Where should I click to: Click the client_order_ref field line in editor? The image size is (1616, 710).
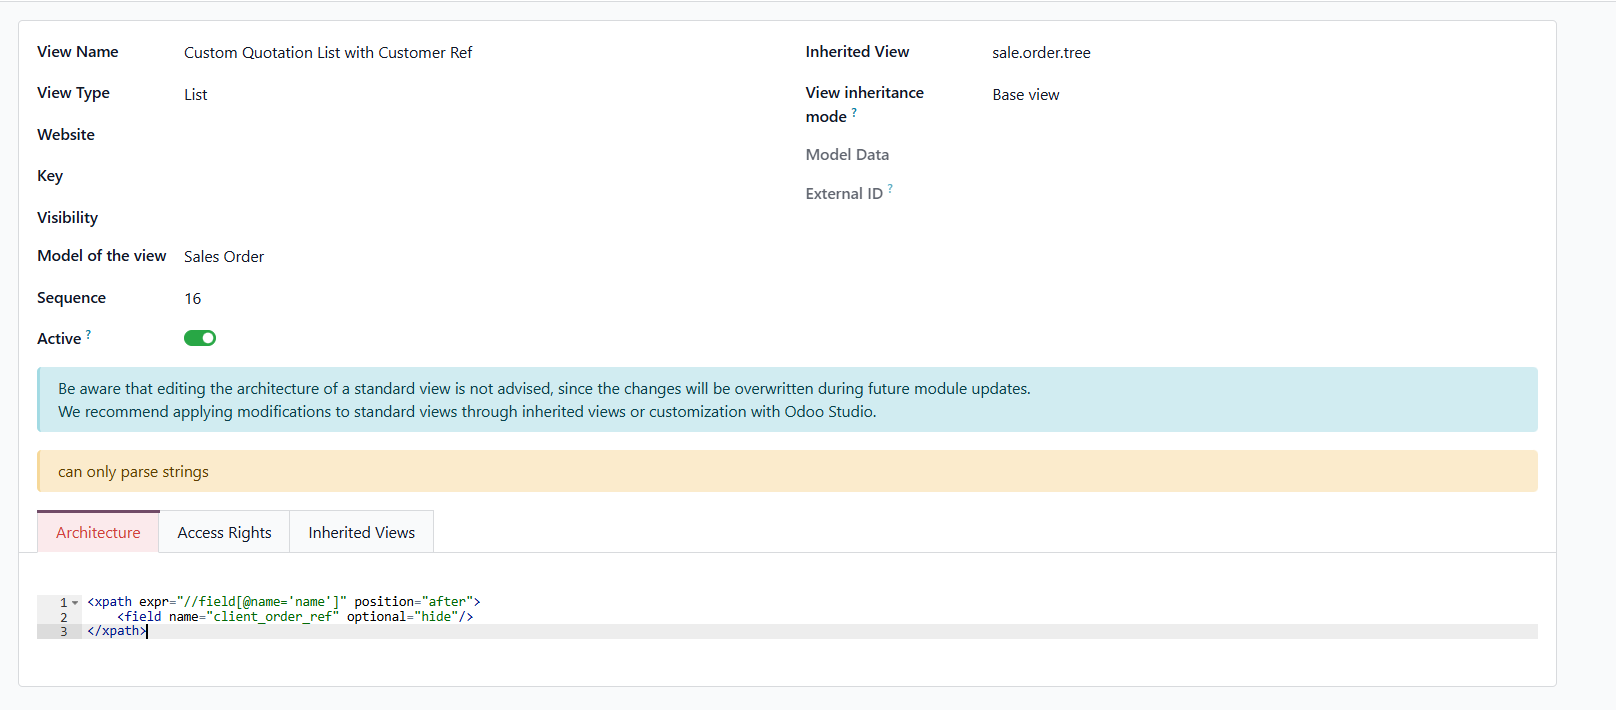pos(295,617)
